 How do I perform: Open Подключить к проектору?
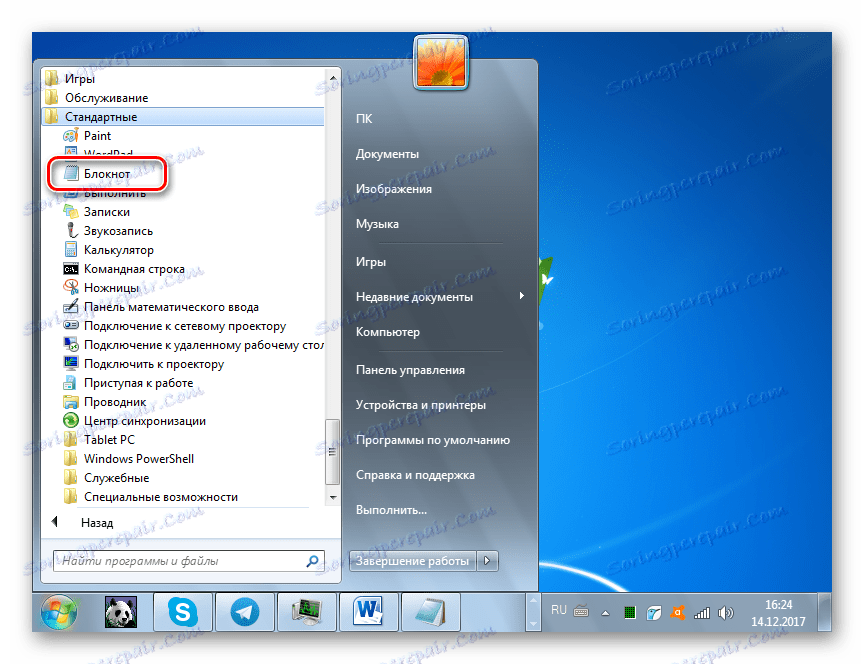coord(143,364)
